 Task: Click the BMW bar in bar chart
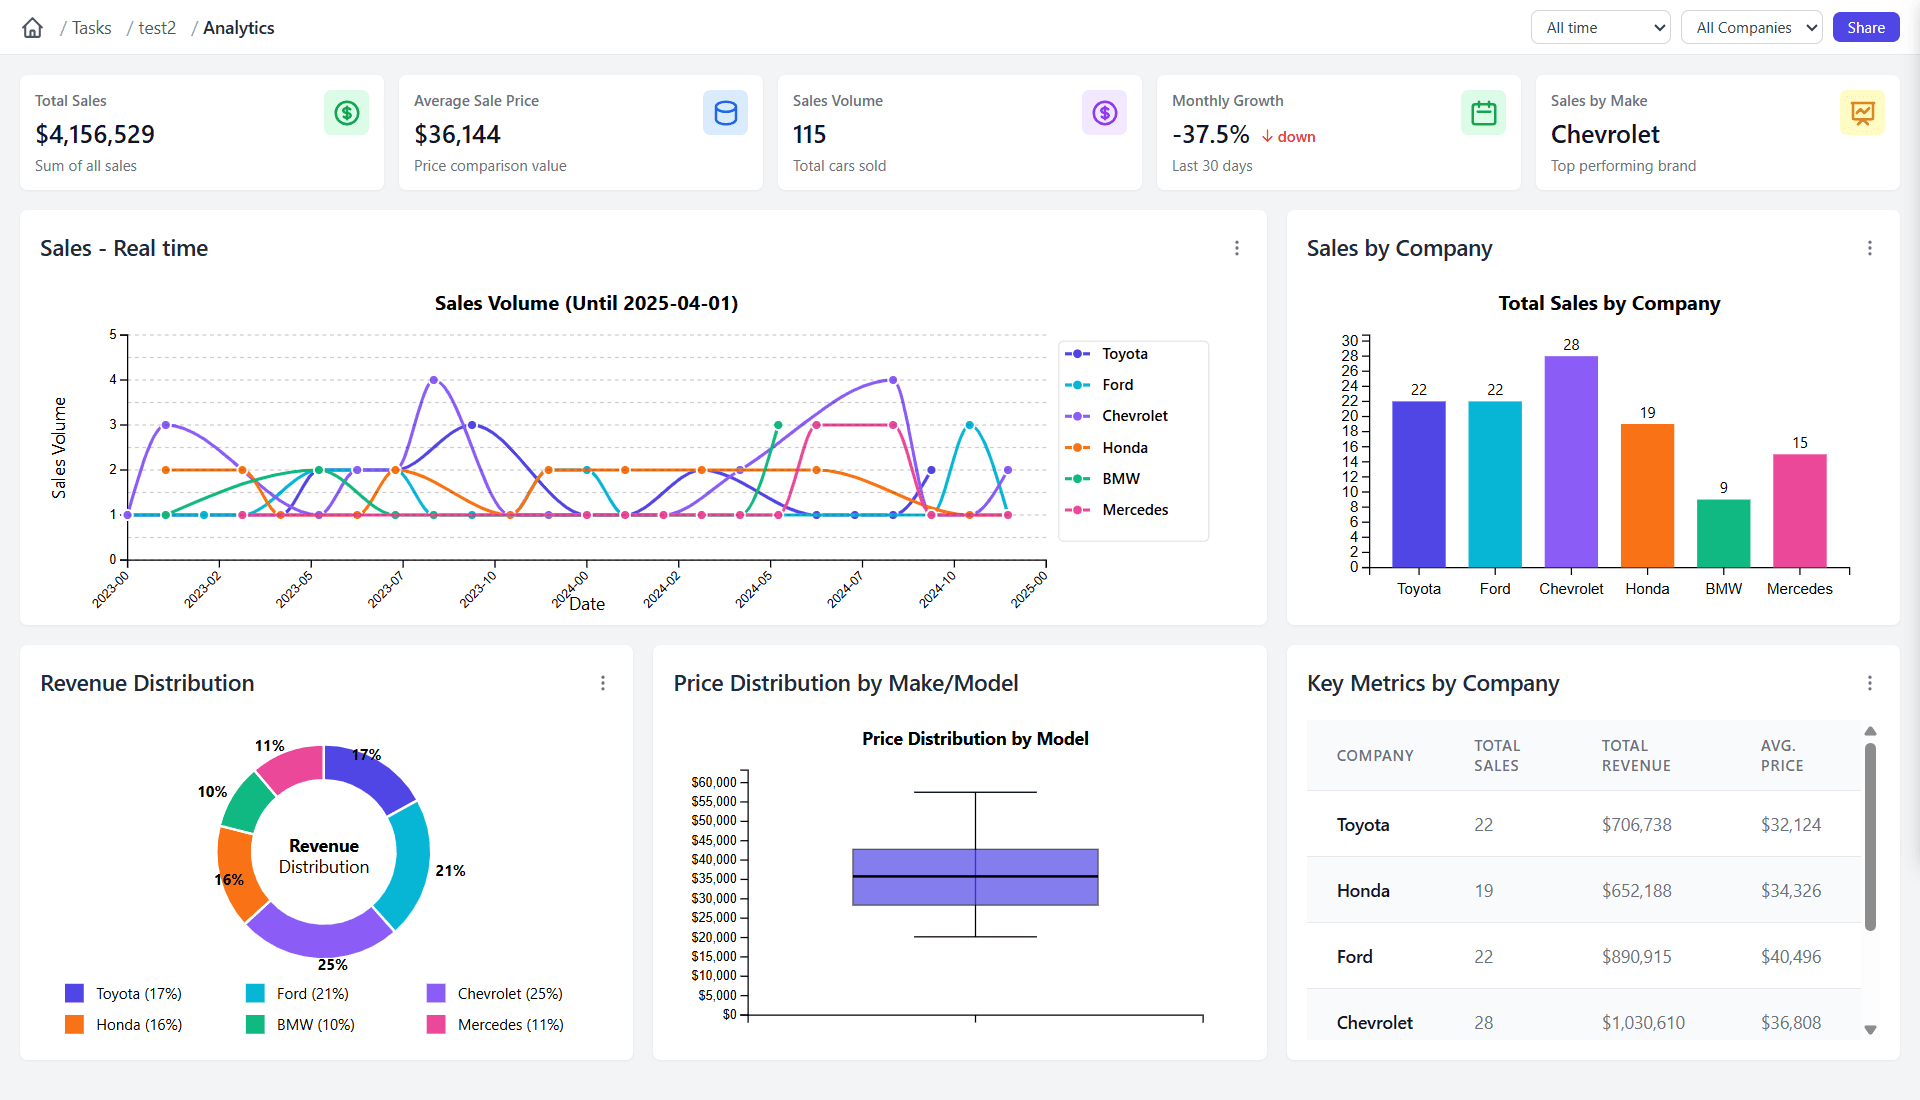tap(1723, 534)
